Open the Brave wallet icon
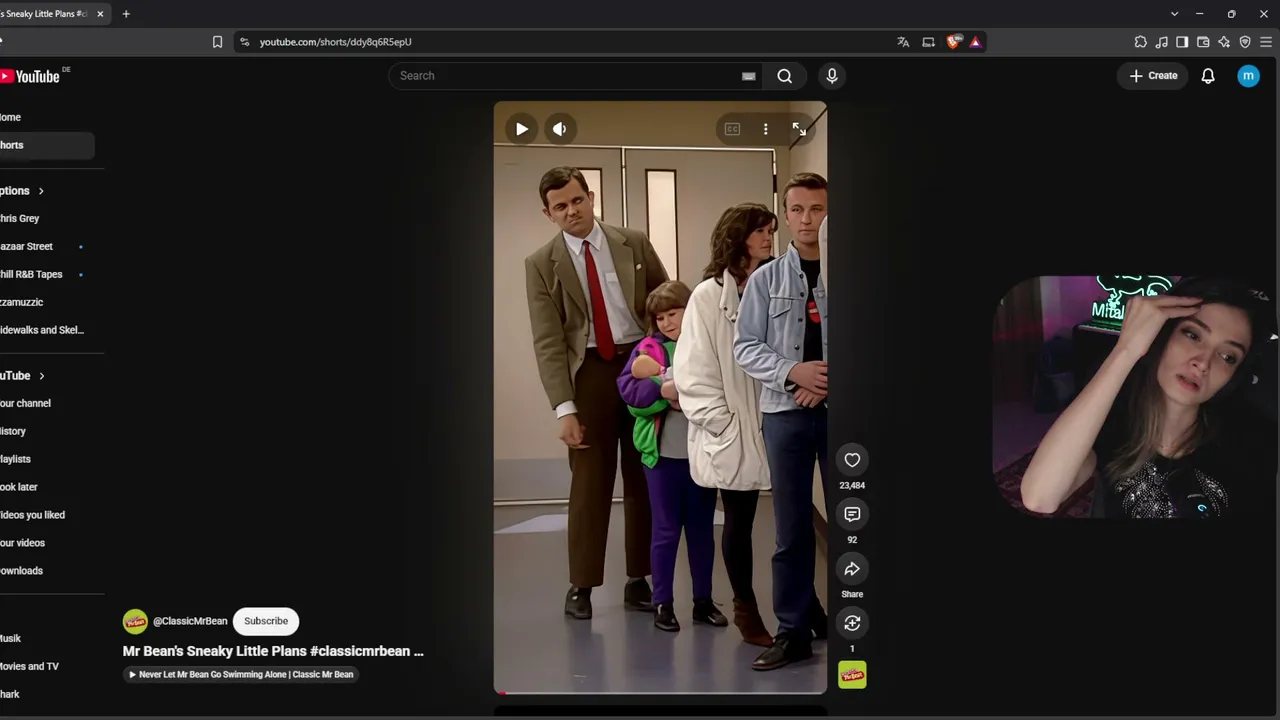 pos(1203,42)
